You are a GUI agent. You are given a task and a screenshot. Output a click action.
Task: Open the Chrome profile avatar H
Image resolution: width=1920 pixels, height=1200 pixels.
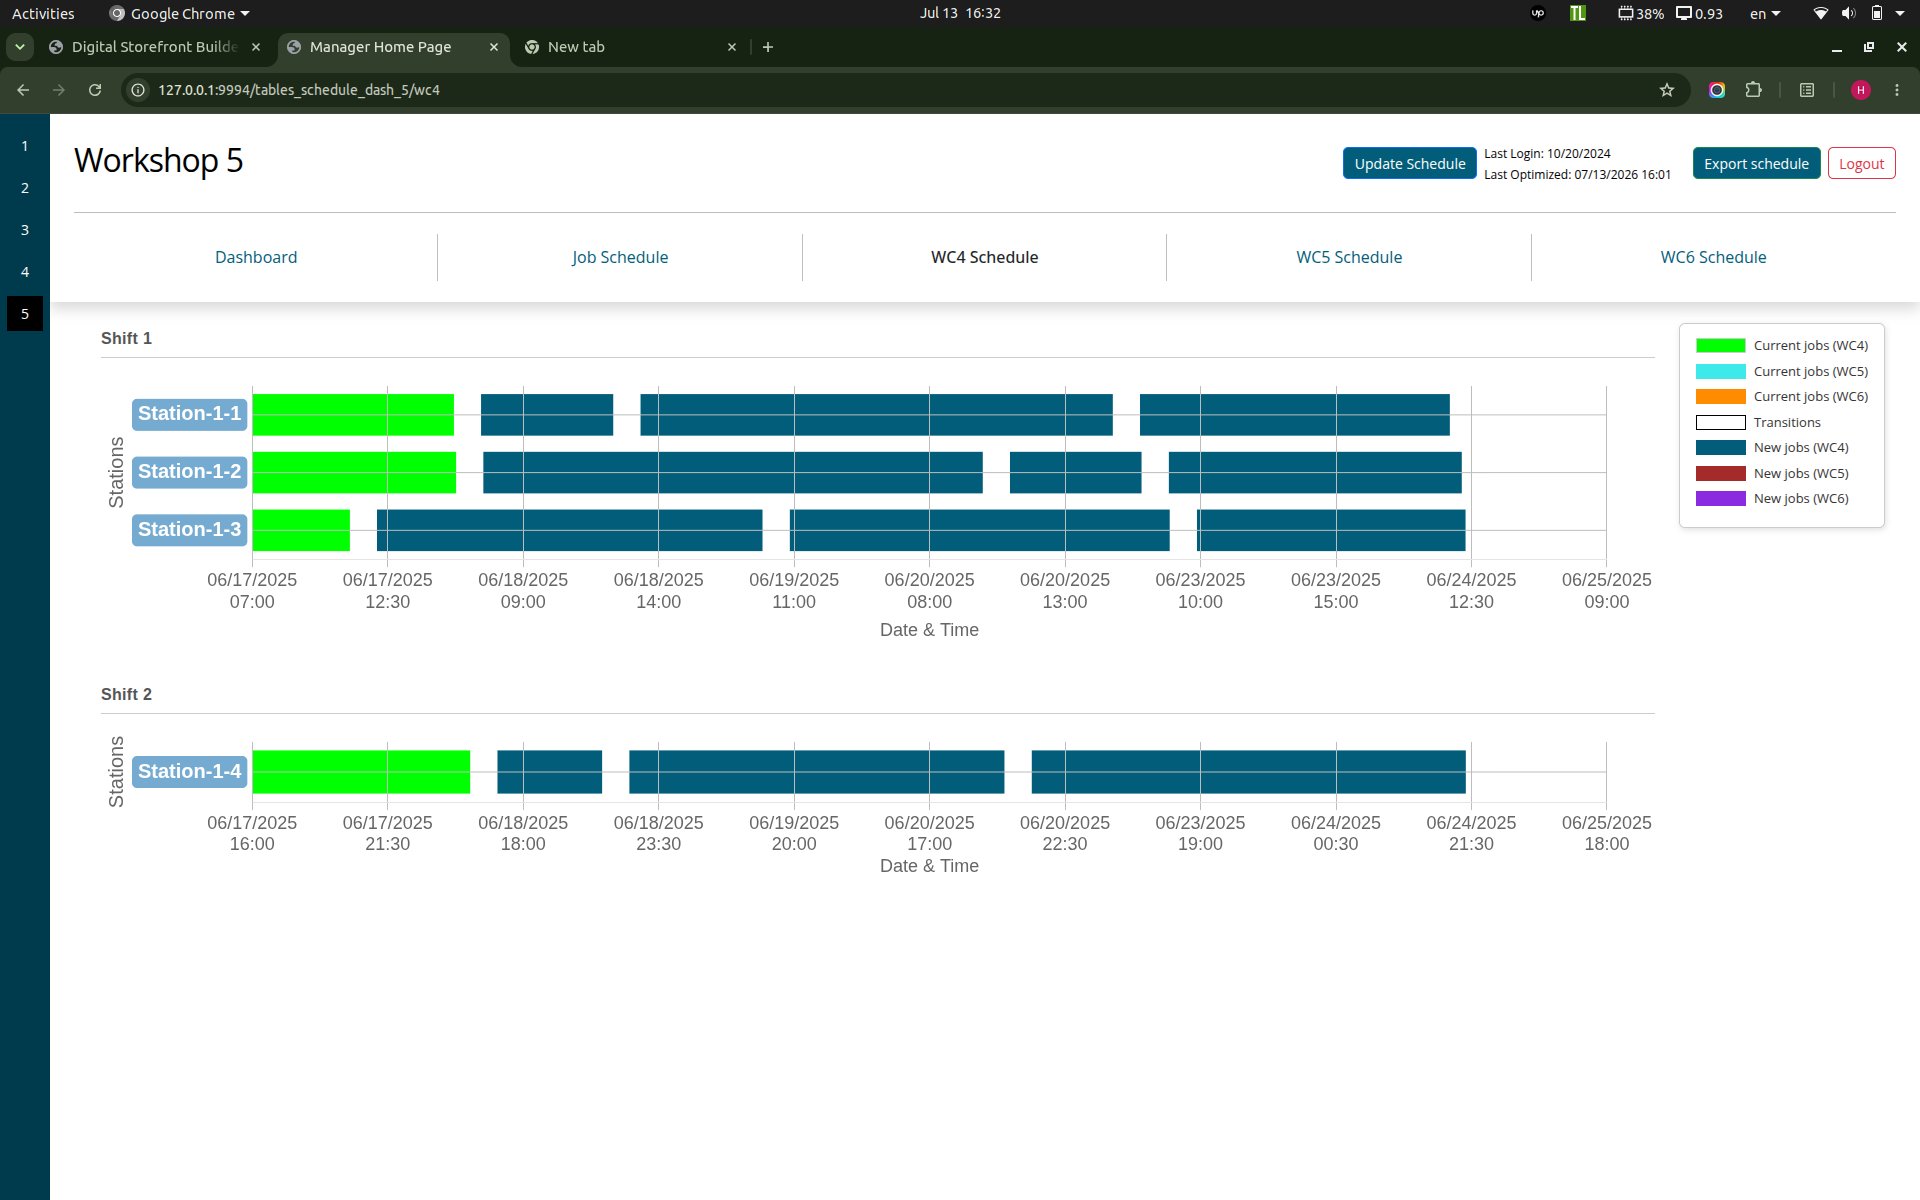(x=1860, y=90)
